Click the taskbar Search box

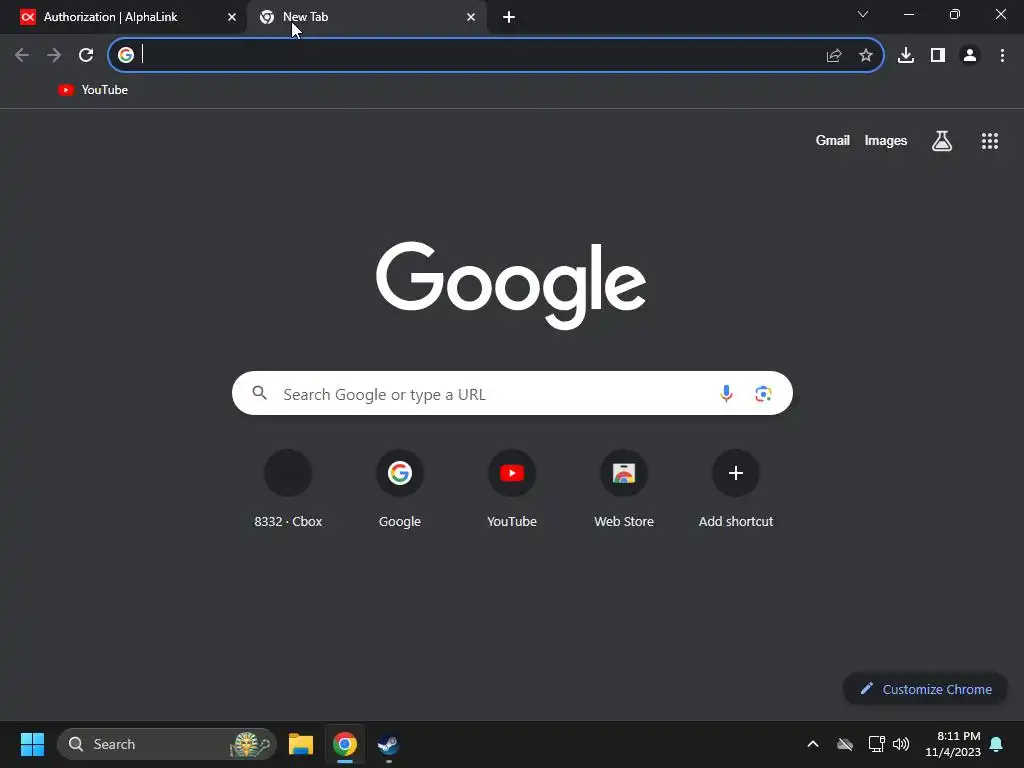pyautogui.click(x=167, y=744)
